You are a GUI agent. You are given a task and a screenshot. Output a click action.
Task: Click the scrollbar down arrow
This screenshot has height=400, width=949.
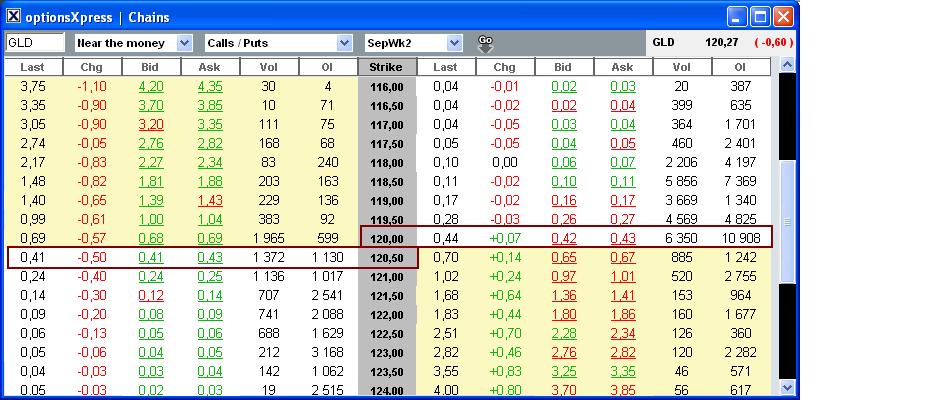[x=787, y=388]
